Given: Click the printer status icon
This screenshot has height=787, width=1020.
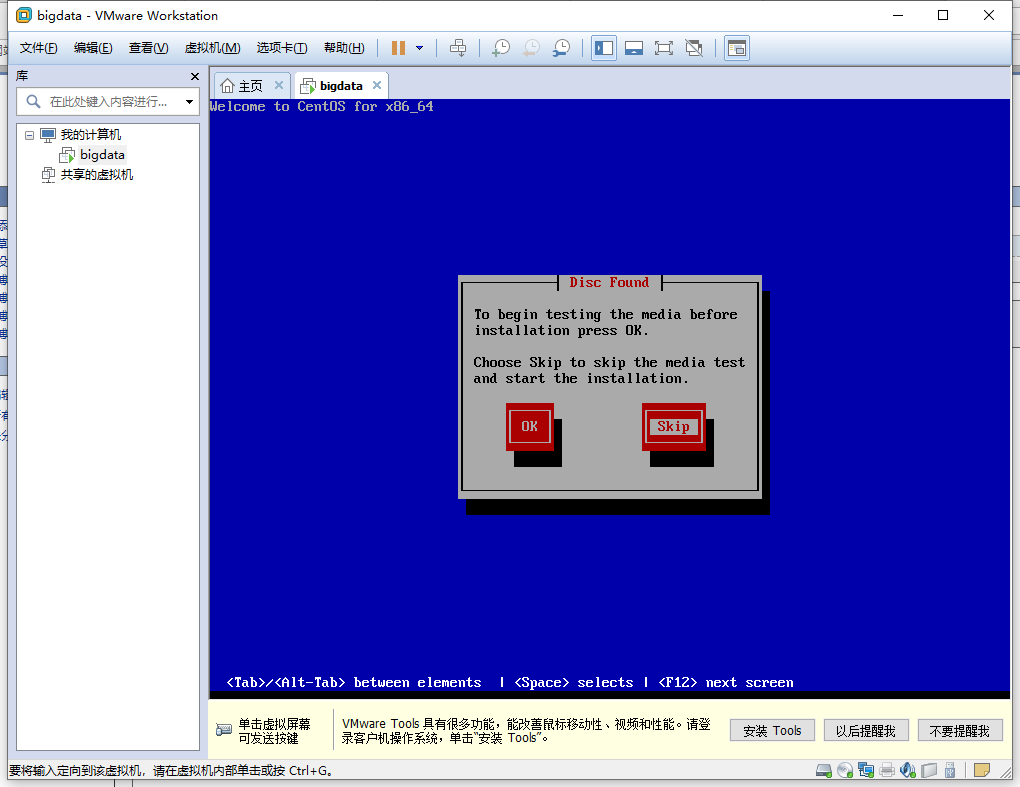Looking at the screenshot, I should [x=887, y=771].
